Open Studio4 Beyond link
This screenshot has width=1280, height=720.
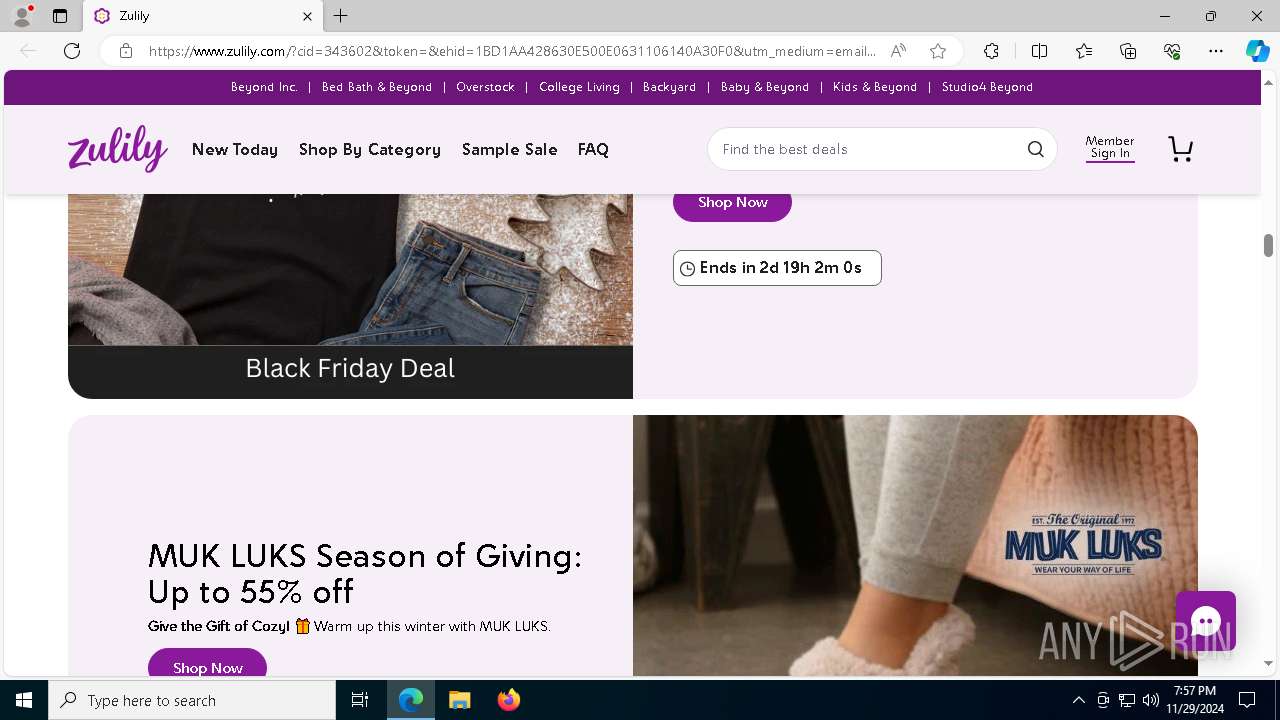click(x=987, y=87)
